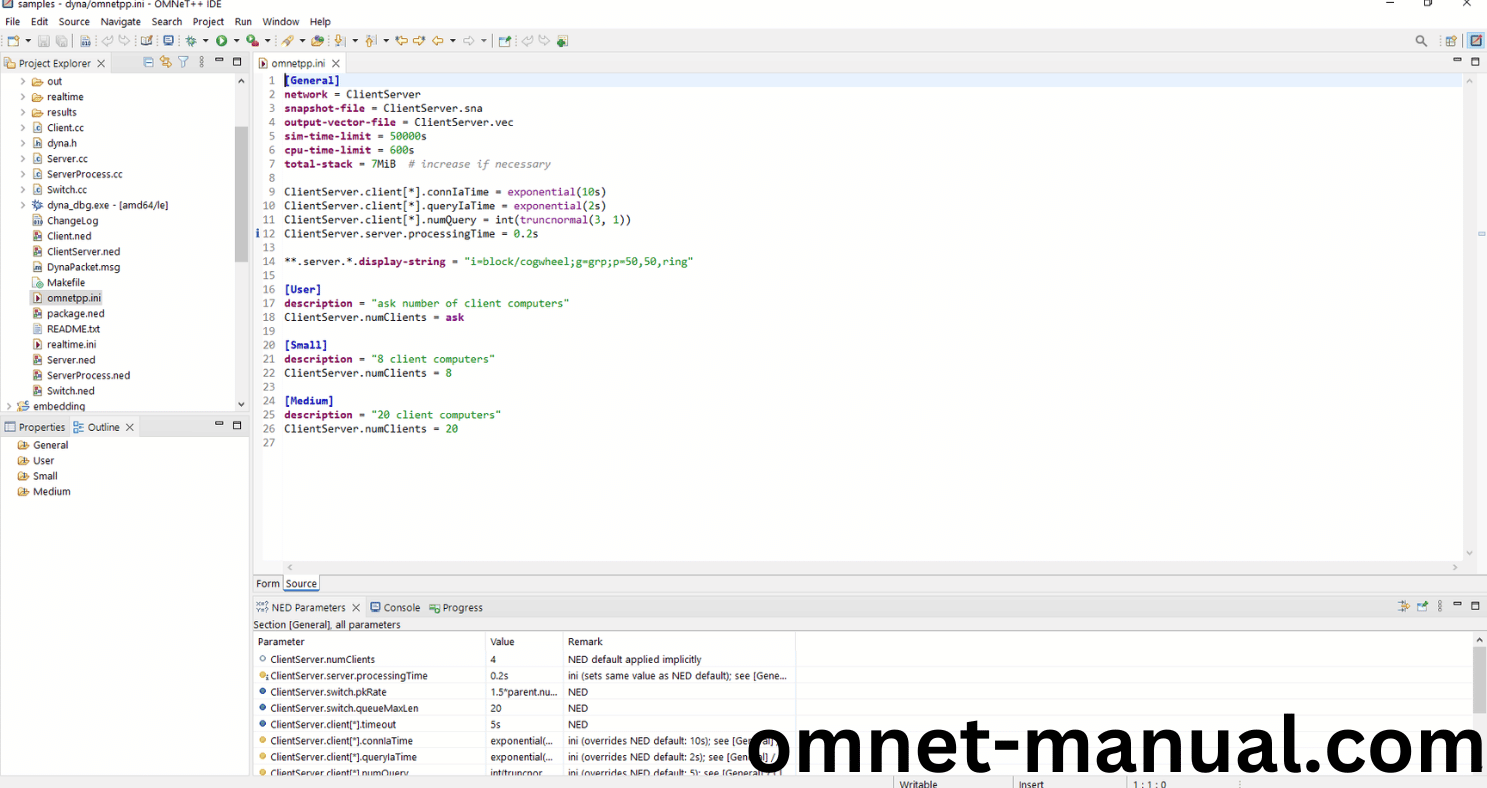Click the green Run button in the toolbar
The width and height of the screenshot is (1487, 788).
click(x=221, y=41)
